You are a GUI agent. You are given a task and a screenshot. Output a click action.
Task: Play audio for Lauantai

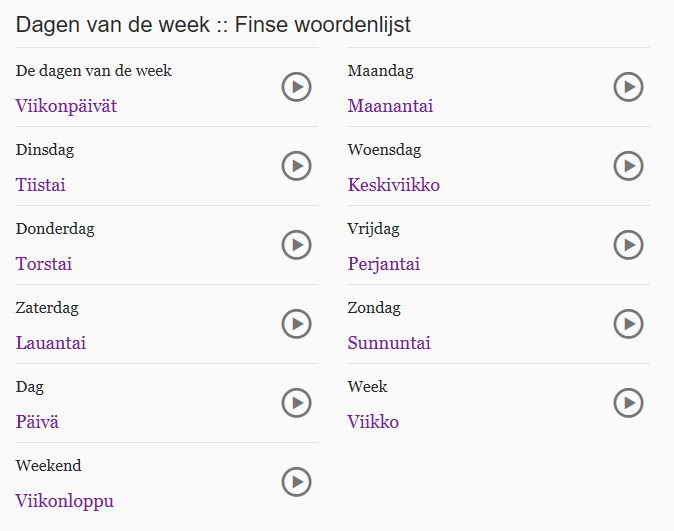pyautogui.click(x=297, y=324)
